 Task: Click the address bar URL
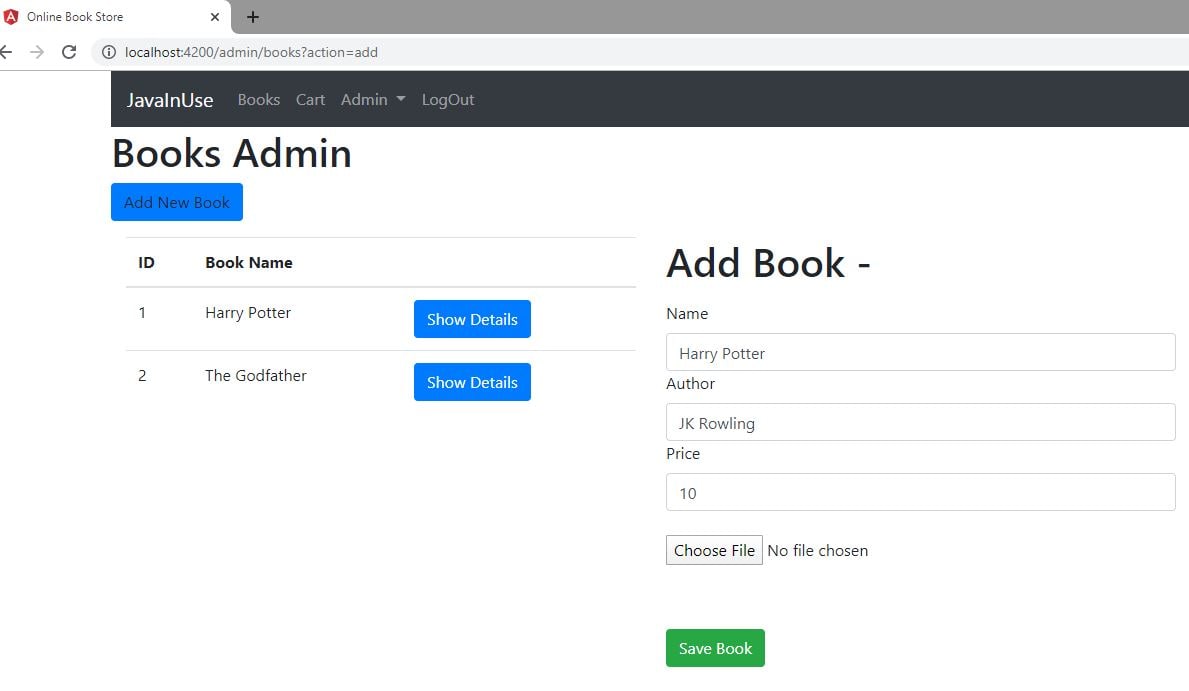[252, 52]
